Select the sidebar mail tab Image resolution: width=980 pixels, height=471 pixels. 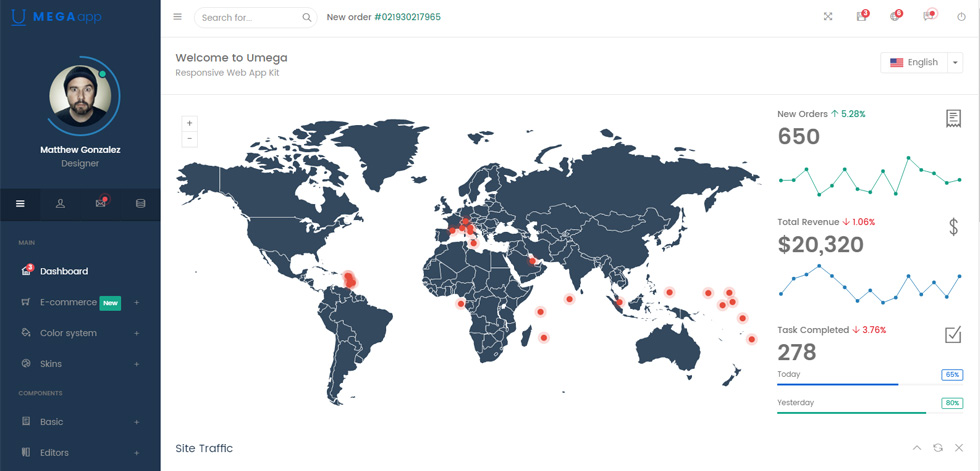tap(100, 203)
